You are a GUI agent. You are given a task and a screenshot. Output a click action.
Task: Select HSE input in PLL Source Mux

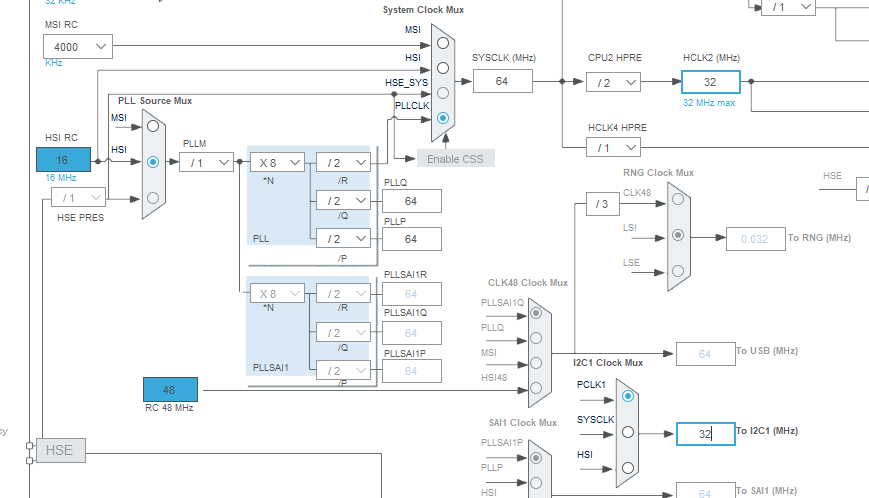(x=153, y=198)
